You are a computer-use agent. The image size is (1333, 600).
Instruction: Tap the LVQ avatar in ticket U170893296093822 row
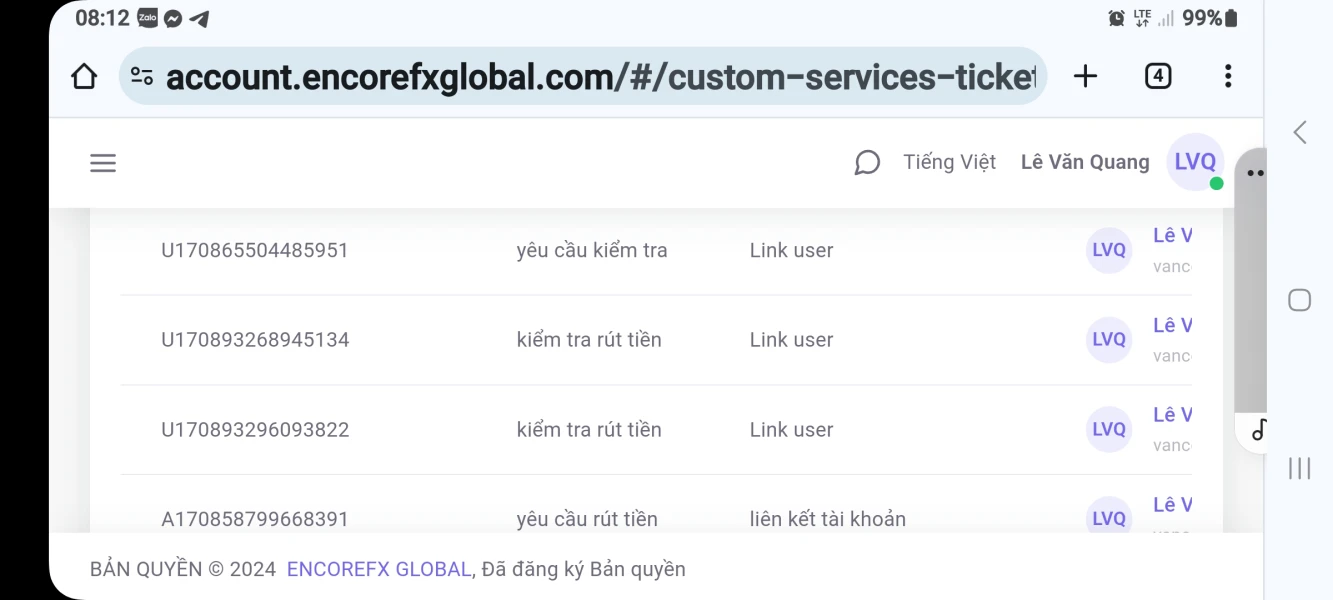[x=1109, y=429]
